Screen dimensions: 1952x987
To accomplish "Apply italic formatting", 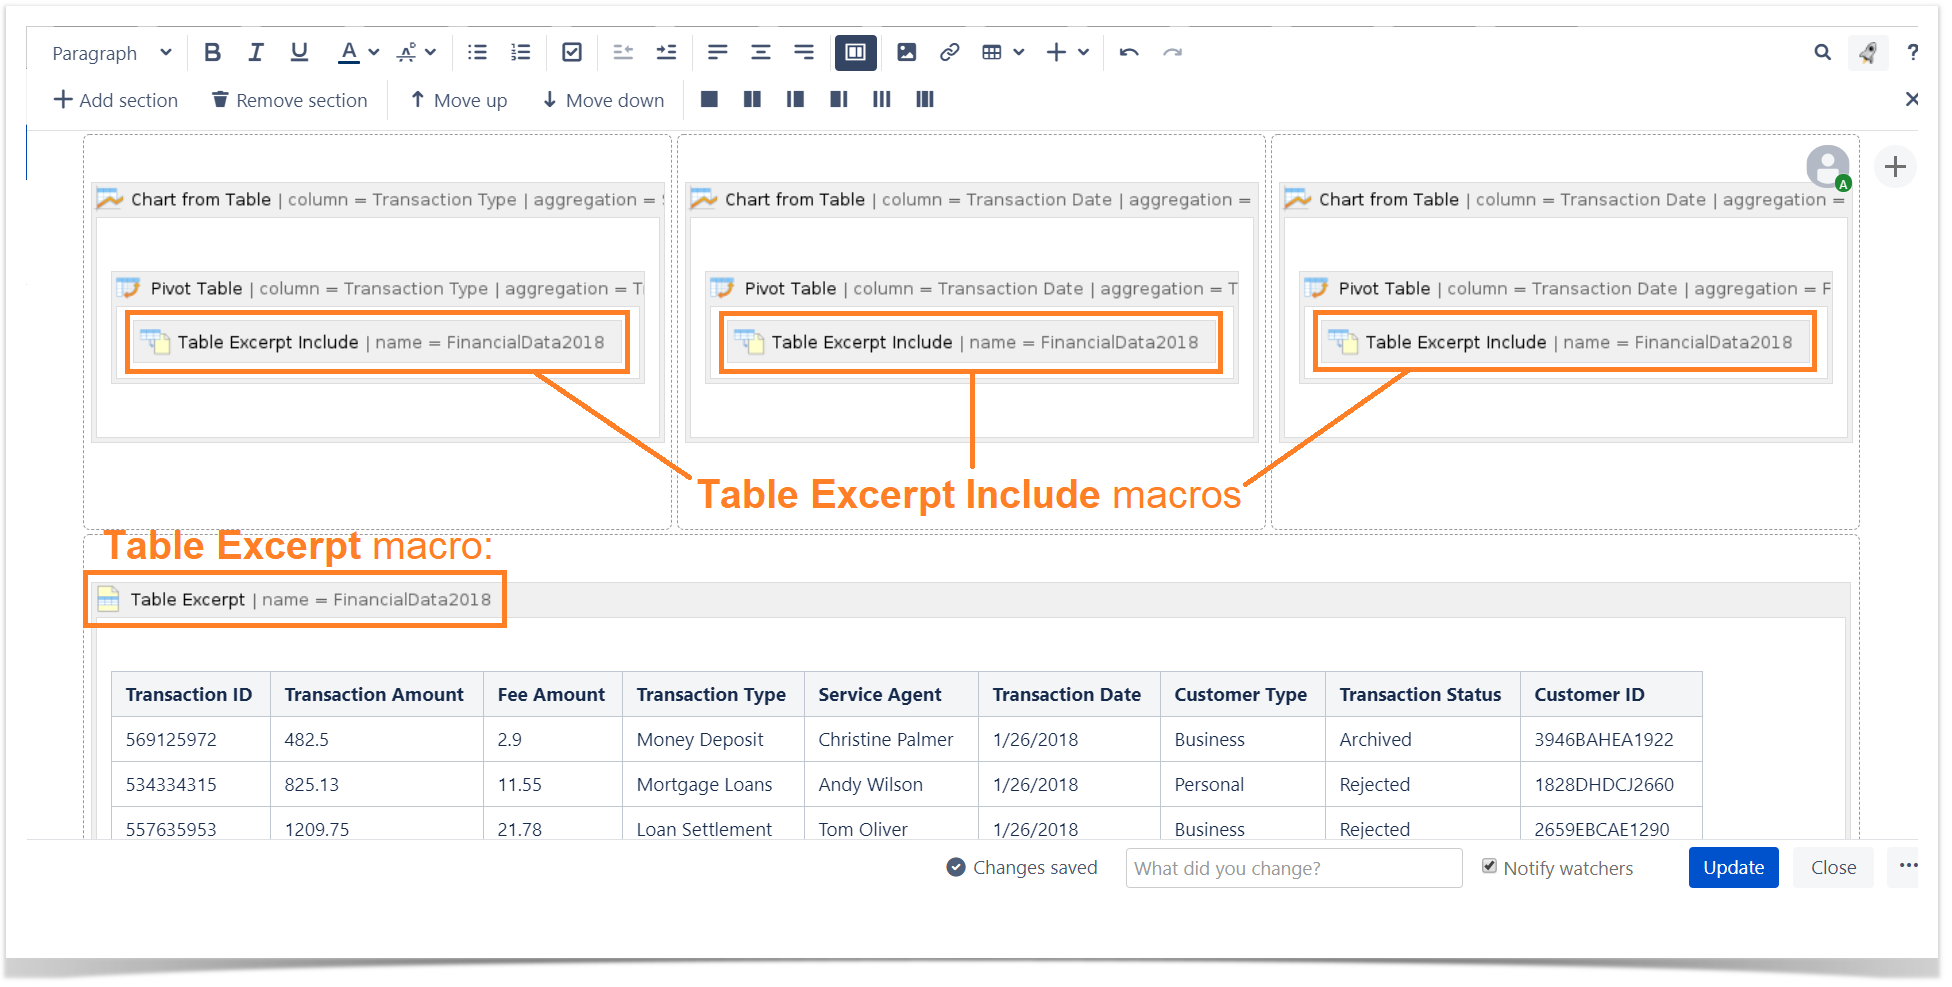I will 256,52.
